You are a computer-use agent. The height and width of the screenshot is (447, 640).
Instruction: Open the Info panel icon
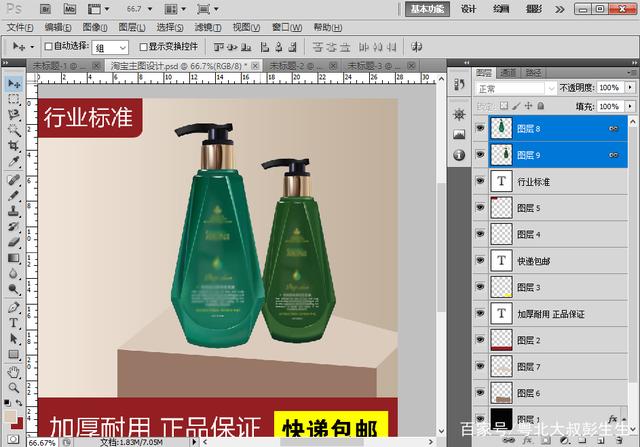click(459, 155)
